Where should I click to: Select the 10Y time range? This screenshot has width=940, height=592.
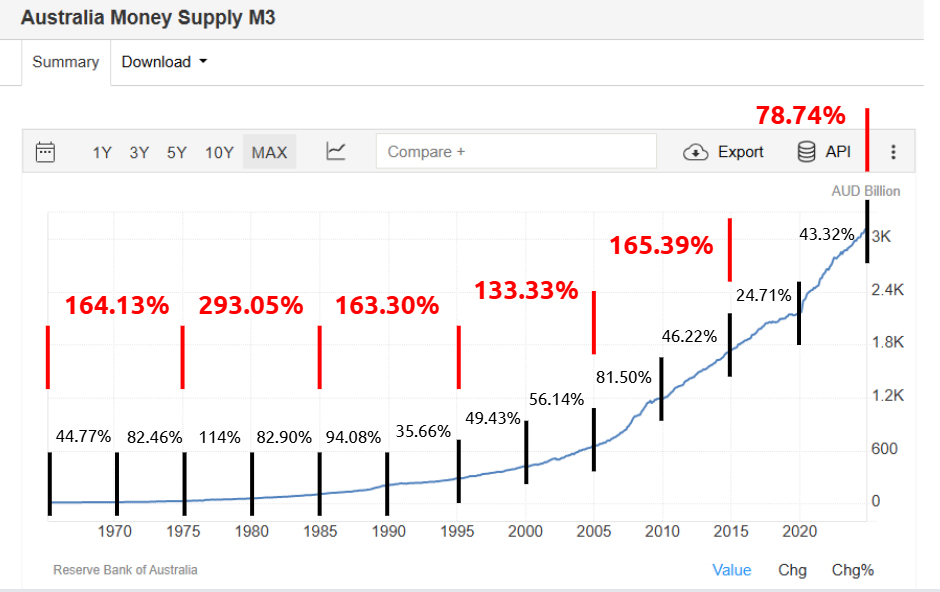click(x=219, y=152)
